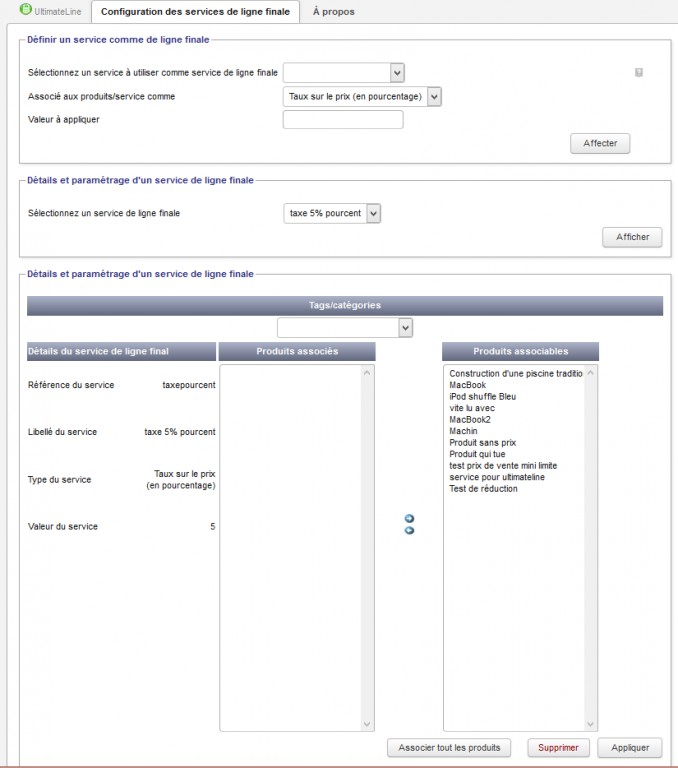Select service pour ultimateline item
The width and height of the screenshot is (678, 768).
tap(497, 477)
